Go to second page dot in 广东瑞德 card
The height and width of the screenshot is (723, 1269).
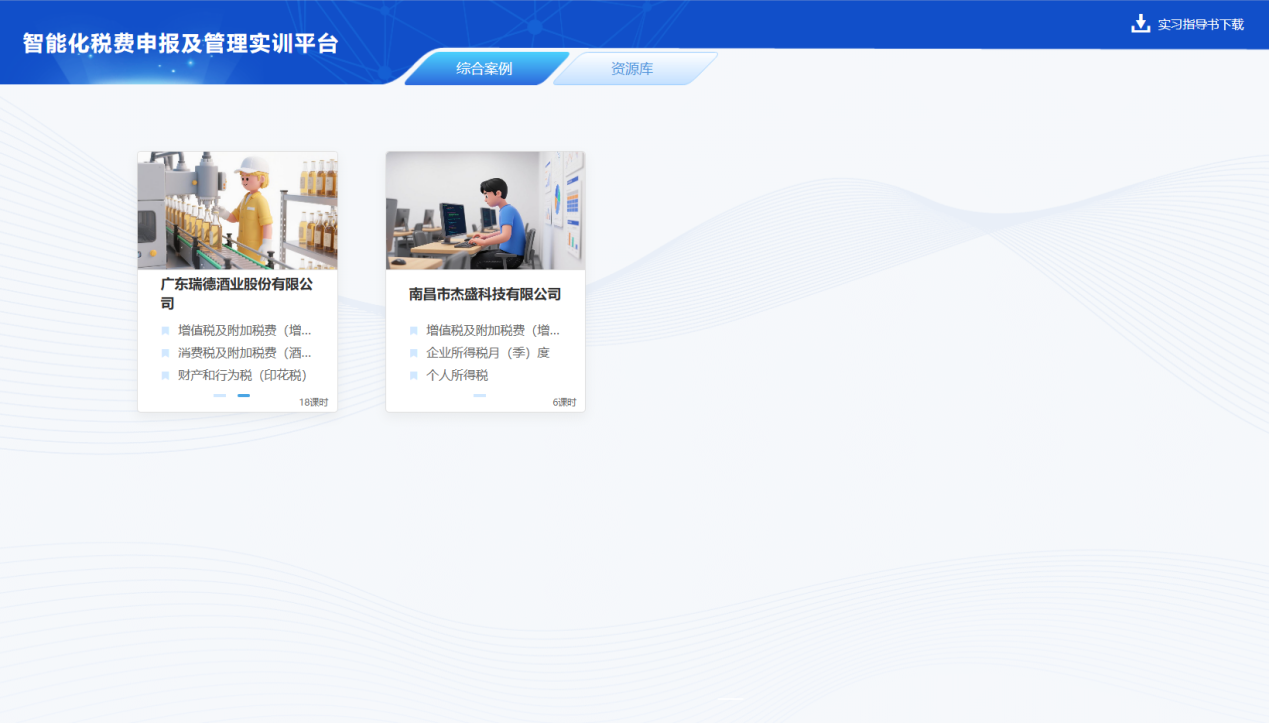[x=244, y=396]
